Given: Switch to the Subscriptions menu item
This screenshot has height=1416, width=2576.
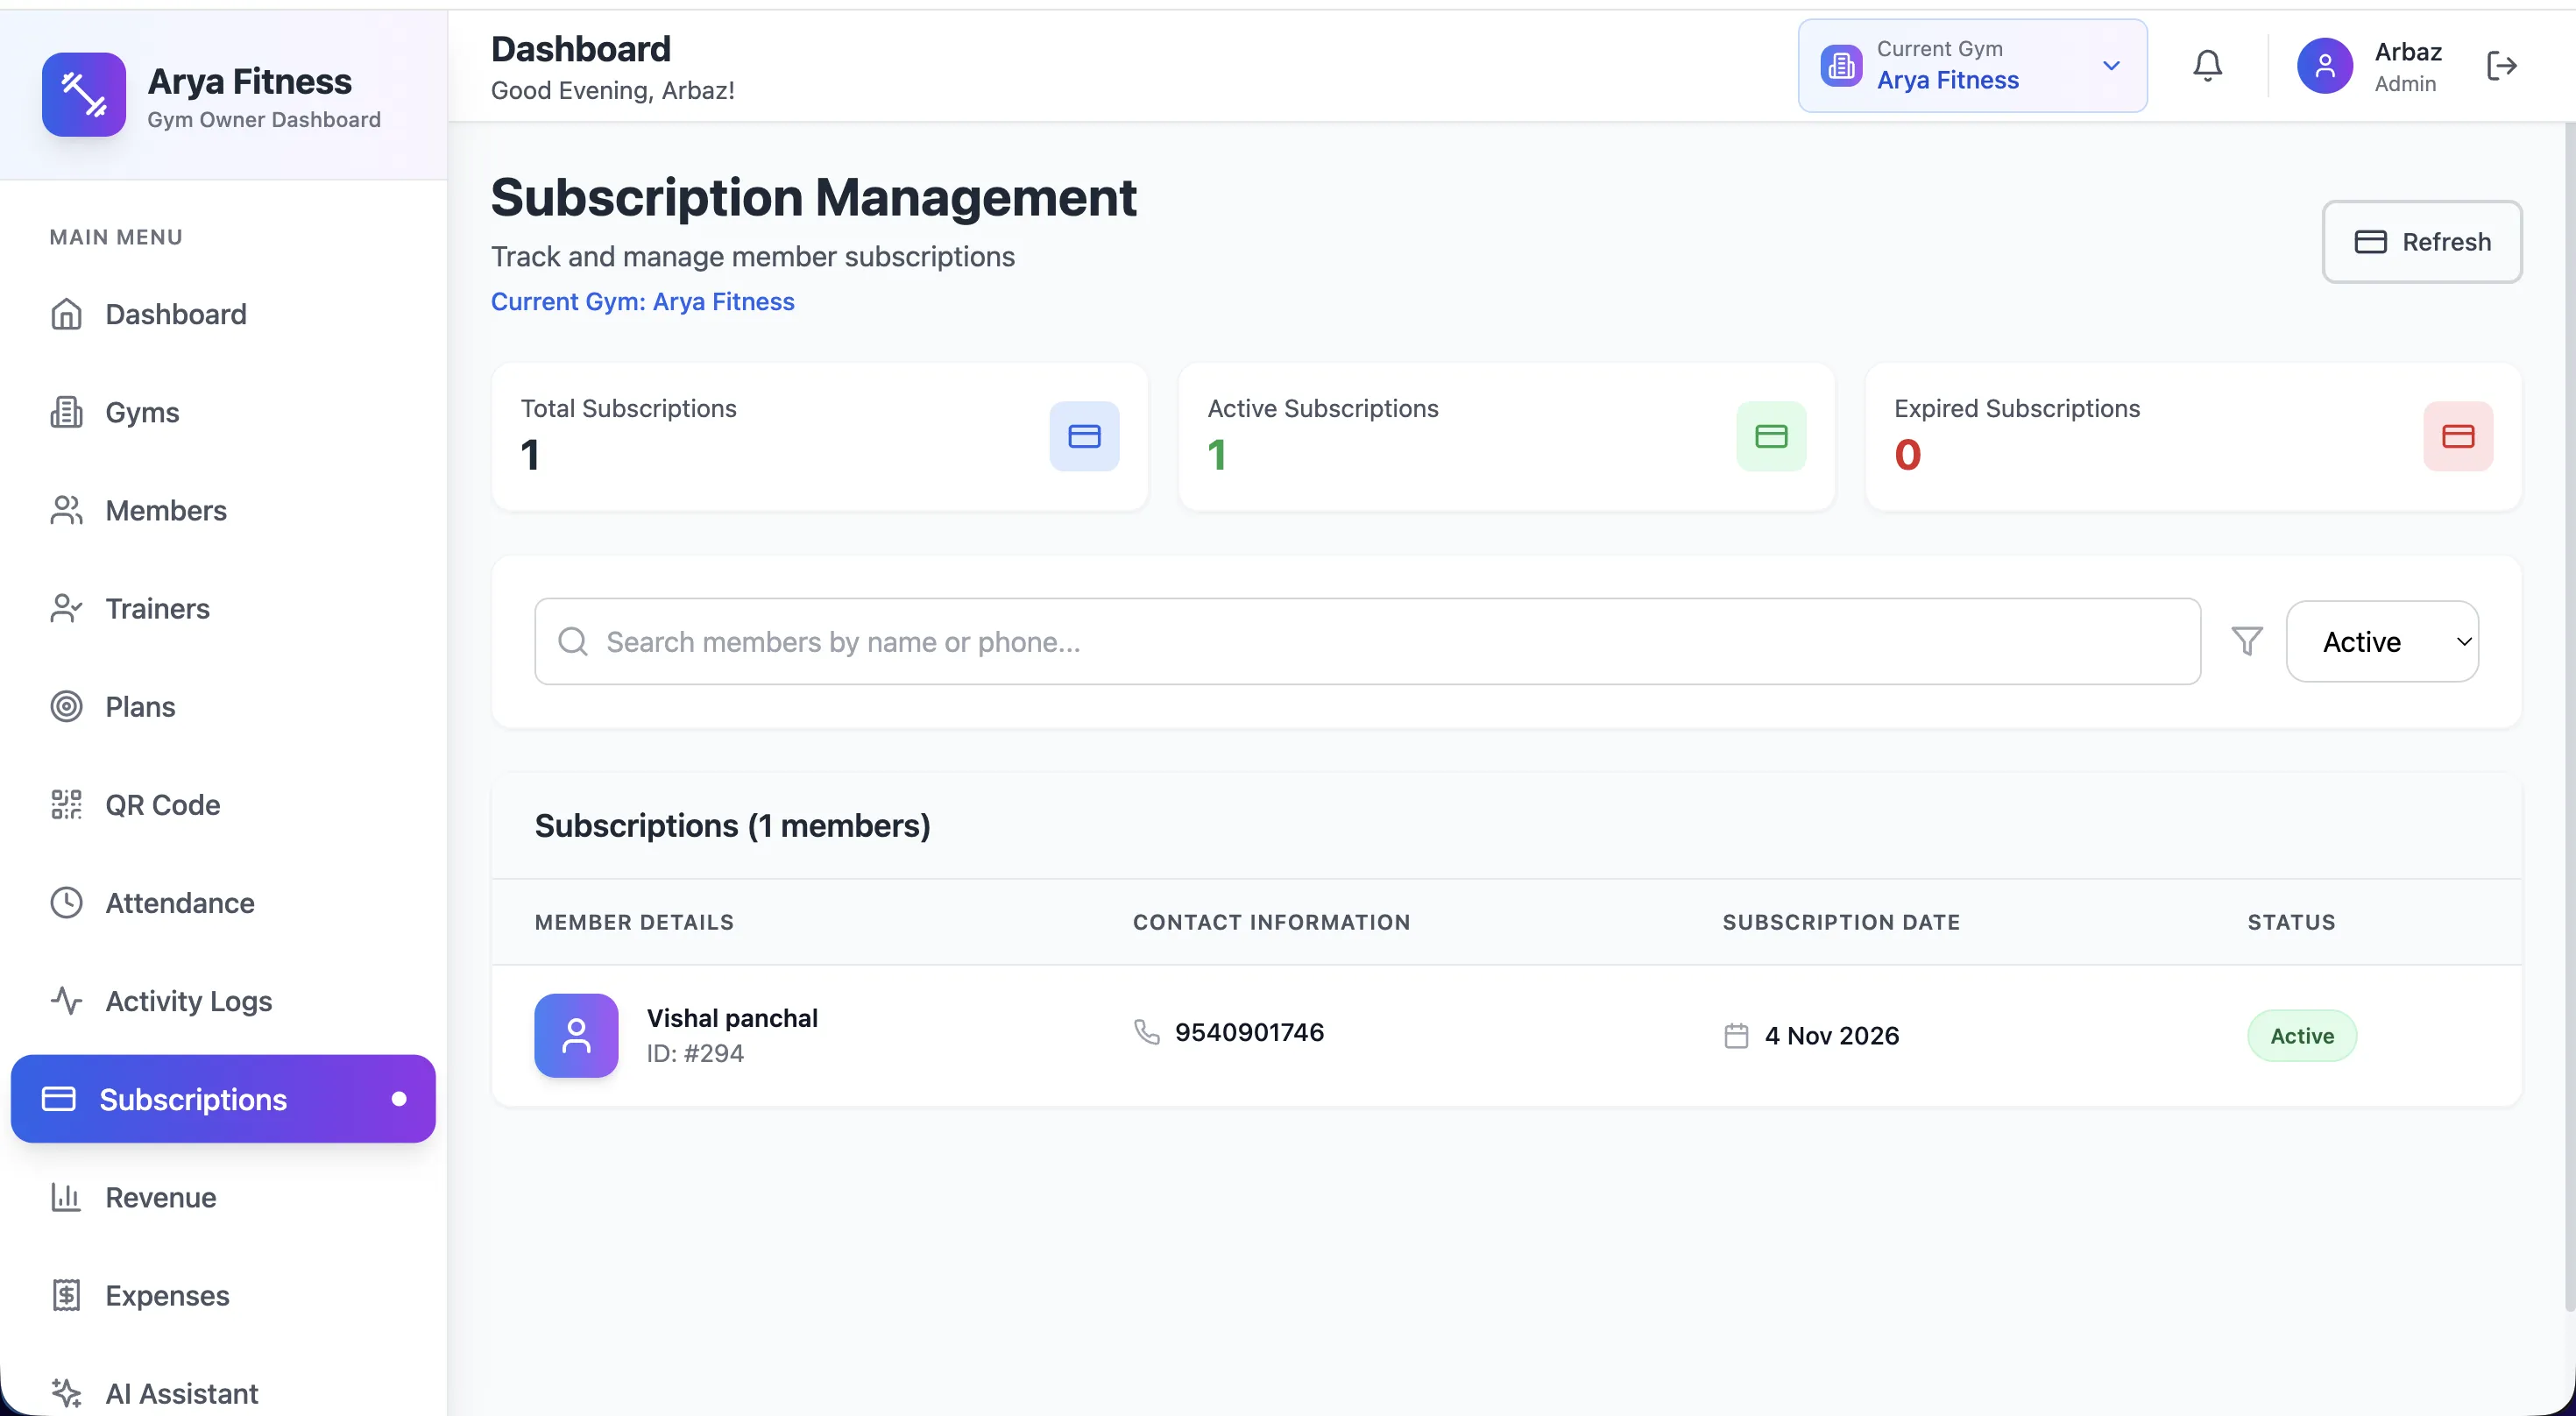Looking at the screenshot, I should [x=192, y=1099].
